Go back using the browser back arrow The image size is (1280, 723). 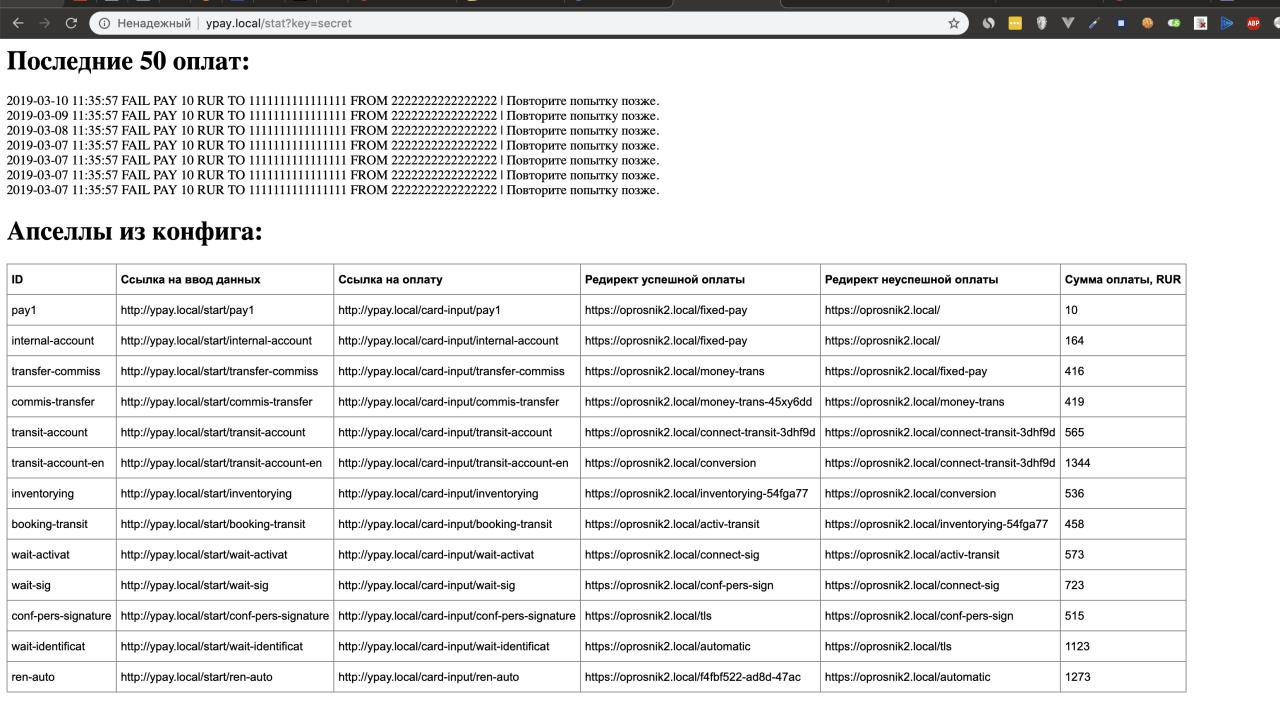[x=18, y=23]
